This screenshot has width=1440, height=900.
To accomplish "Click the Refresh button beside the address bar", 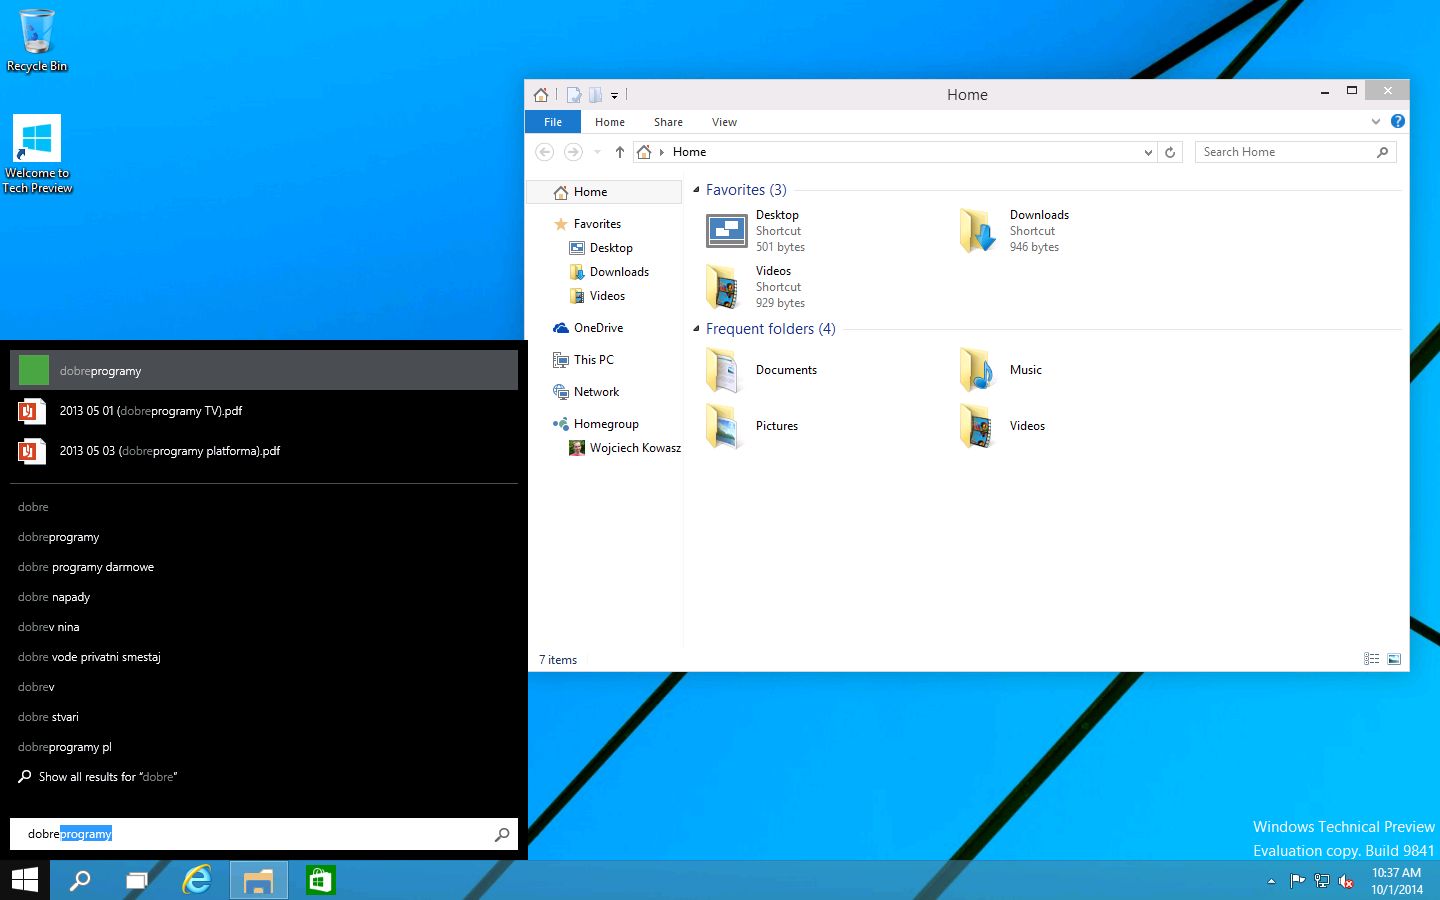I will pyautogui.click(x=1170, y=152).
